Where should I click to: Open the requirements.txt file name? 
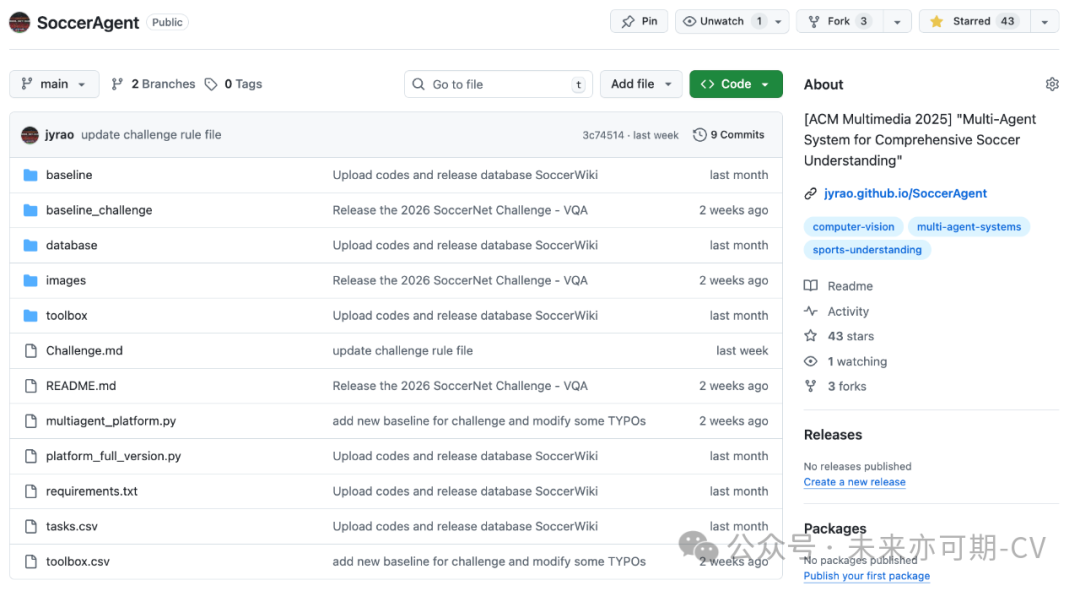(x=92, y=491)
